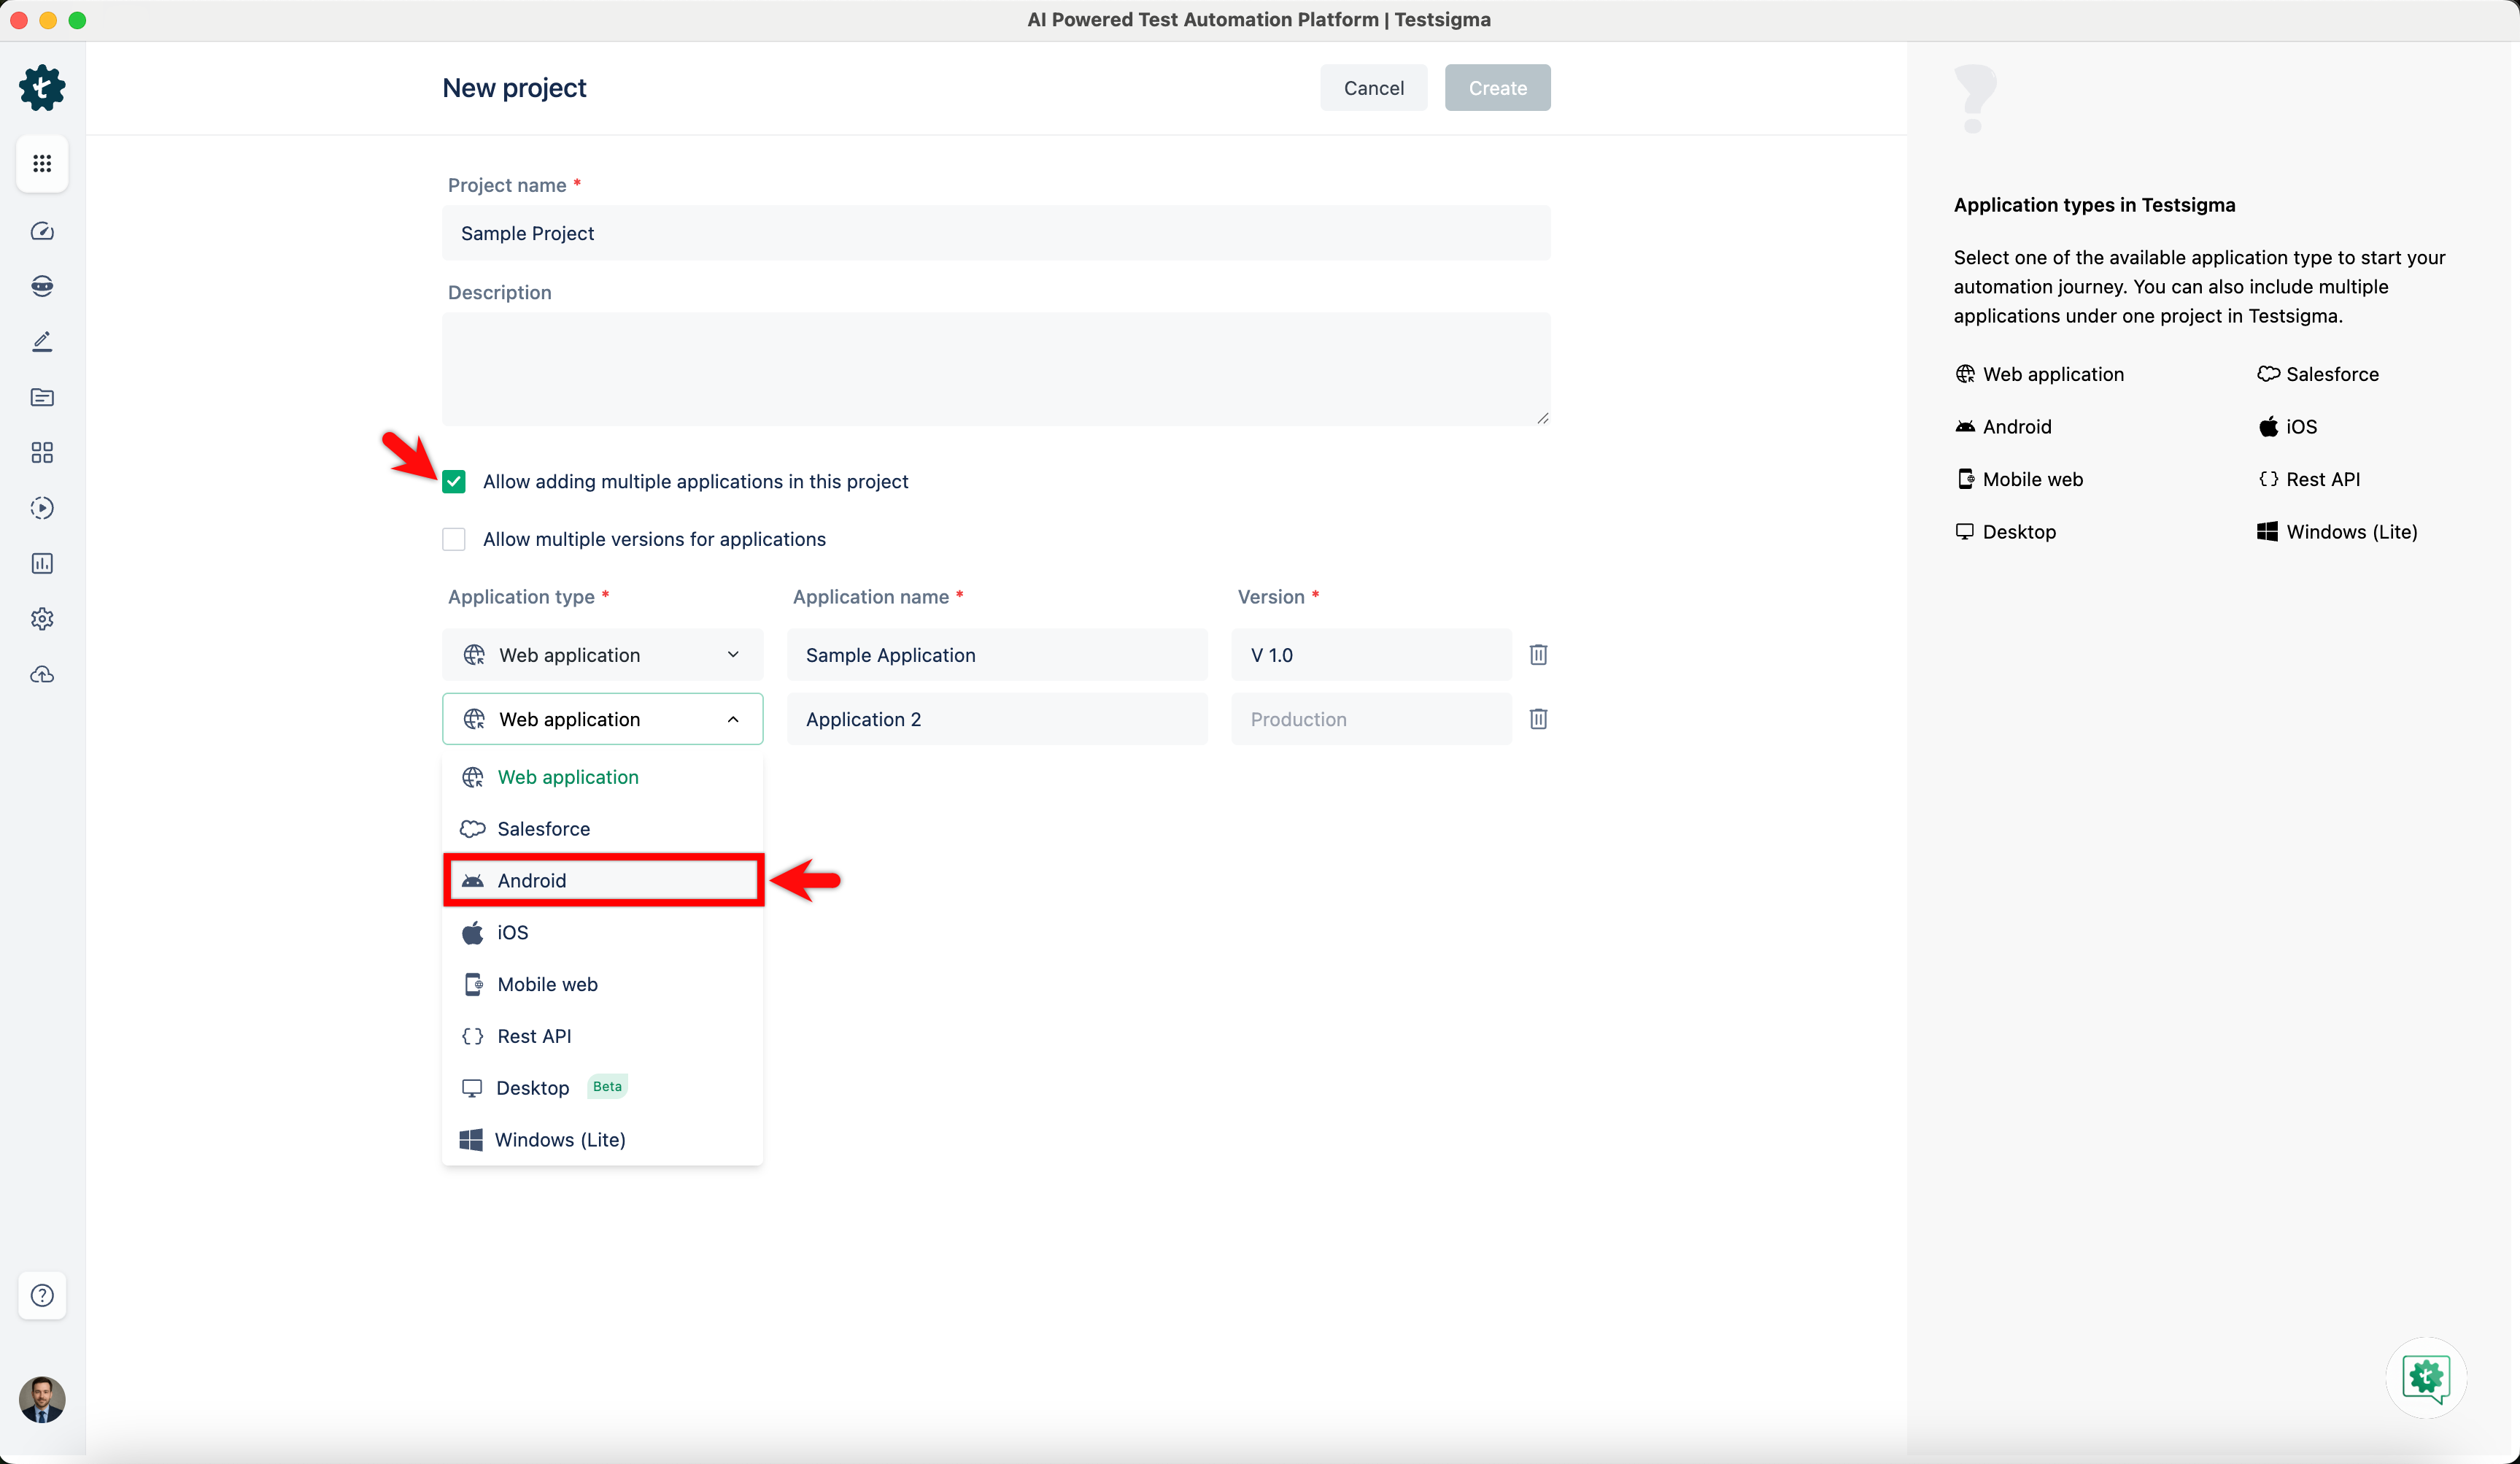Screen dimensions: 2520x1464
Task: Uncheck allow adding multiple applications
Action: tap(453, 481)
